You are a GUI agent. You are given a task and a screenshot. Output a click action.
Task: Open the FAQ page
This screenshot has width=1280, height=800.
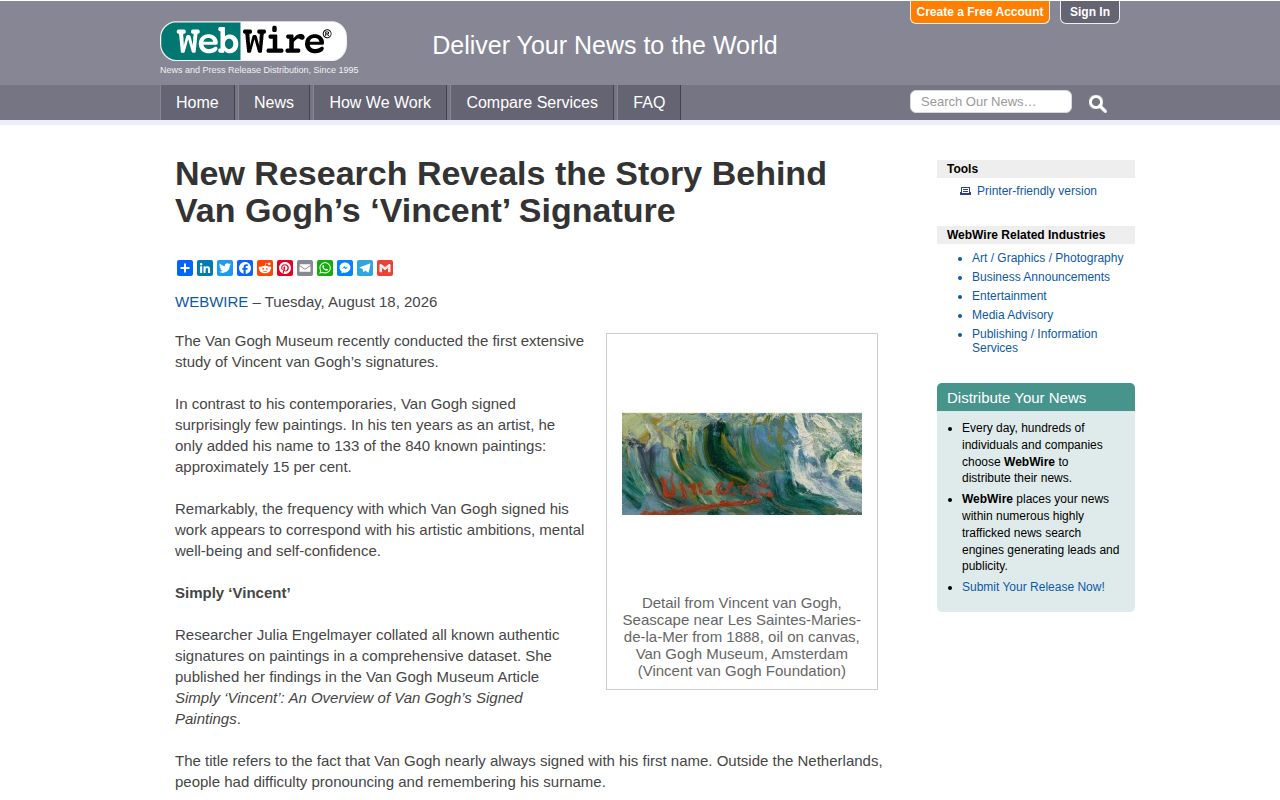tap(649, 102)
